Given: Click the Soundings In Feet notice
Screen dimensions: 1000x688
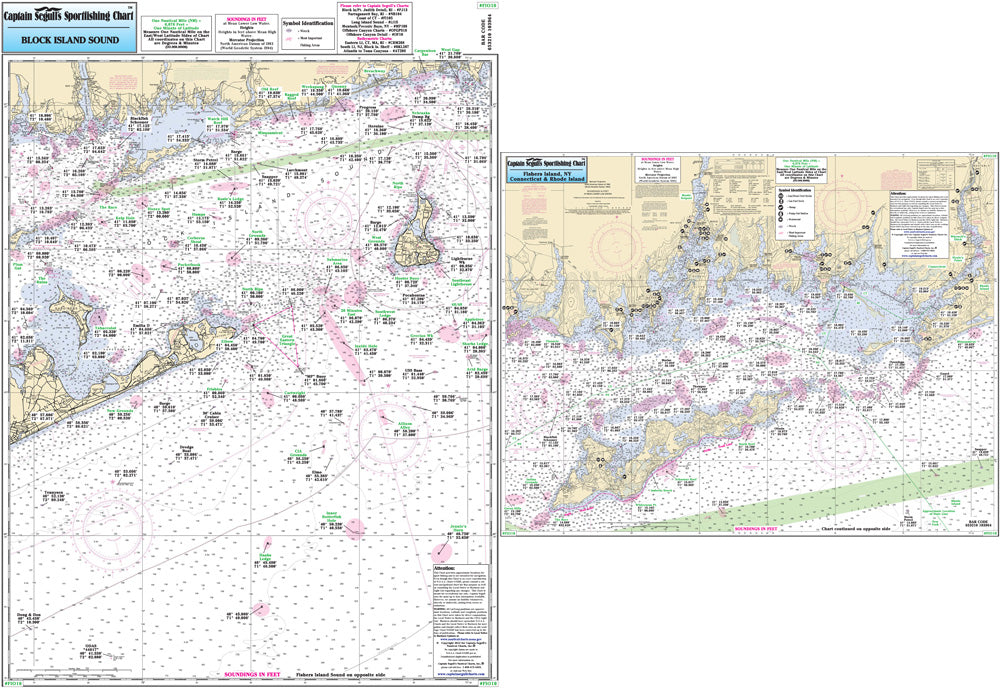Looking at the screenshot, I should [x=247, y=20].
